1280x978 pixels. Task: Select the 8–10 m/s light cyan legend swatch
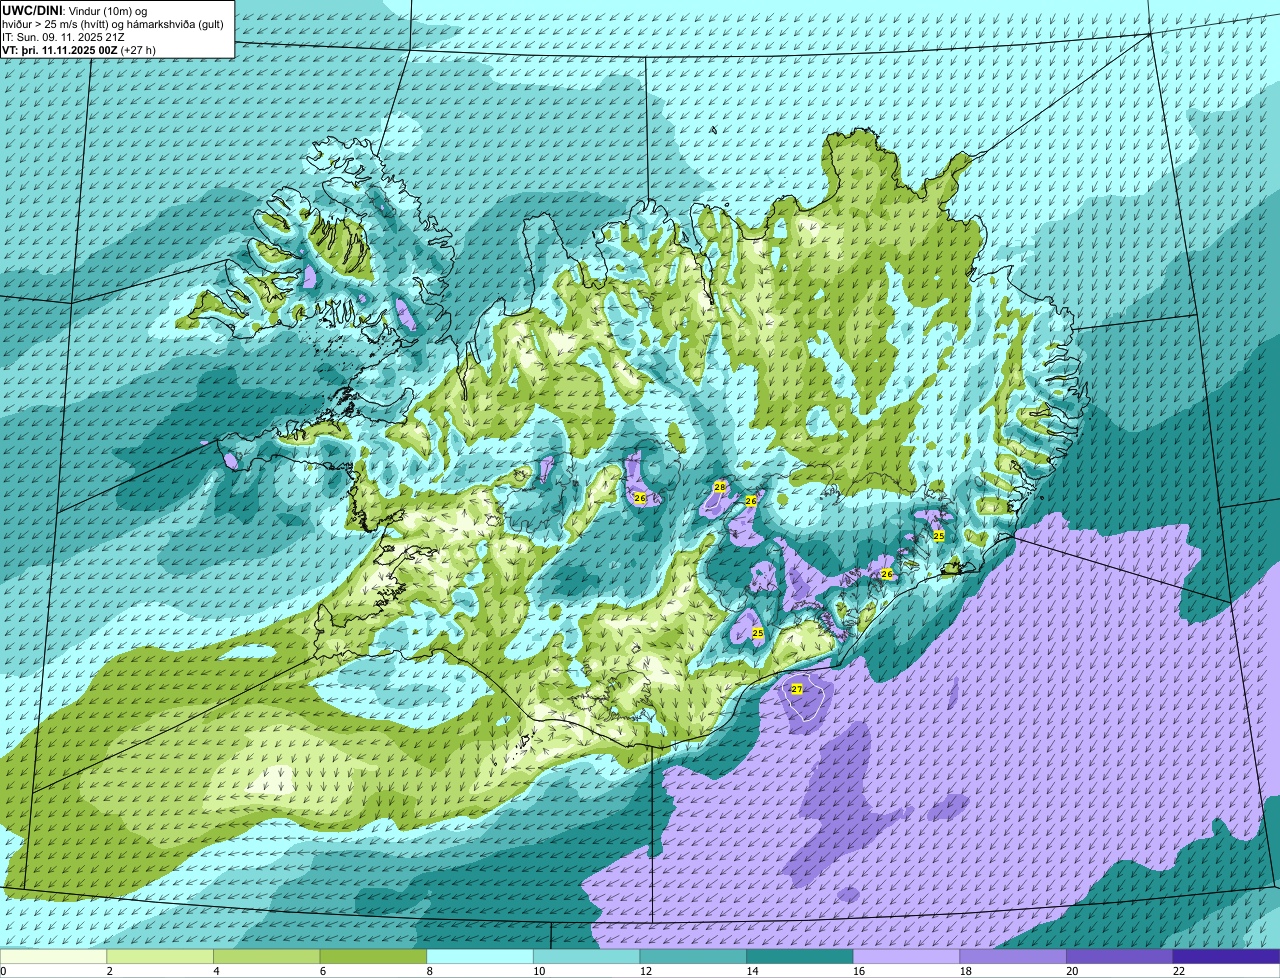point(480,956)
